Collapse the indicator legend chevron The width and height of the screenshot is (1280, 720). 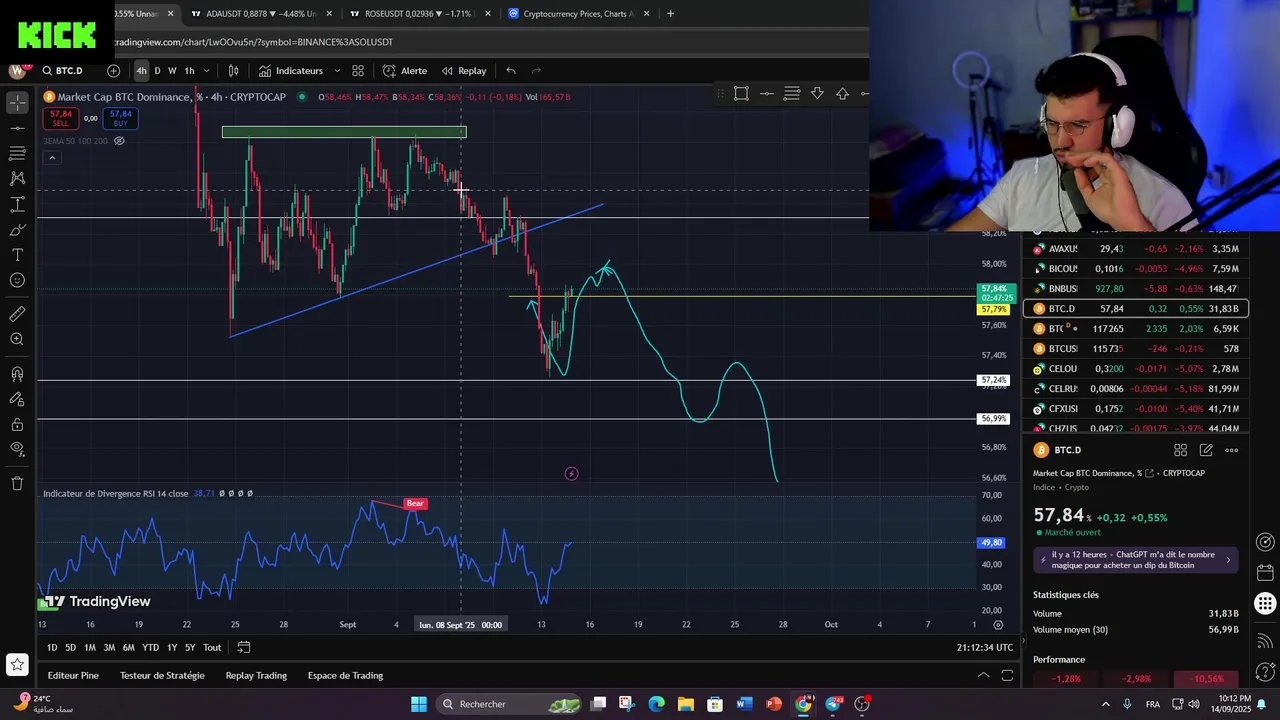click(x=52, y=158)
